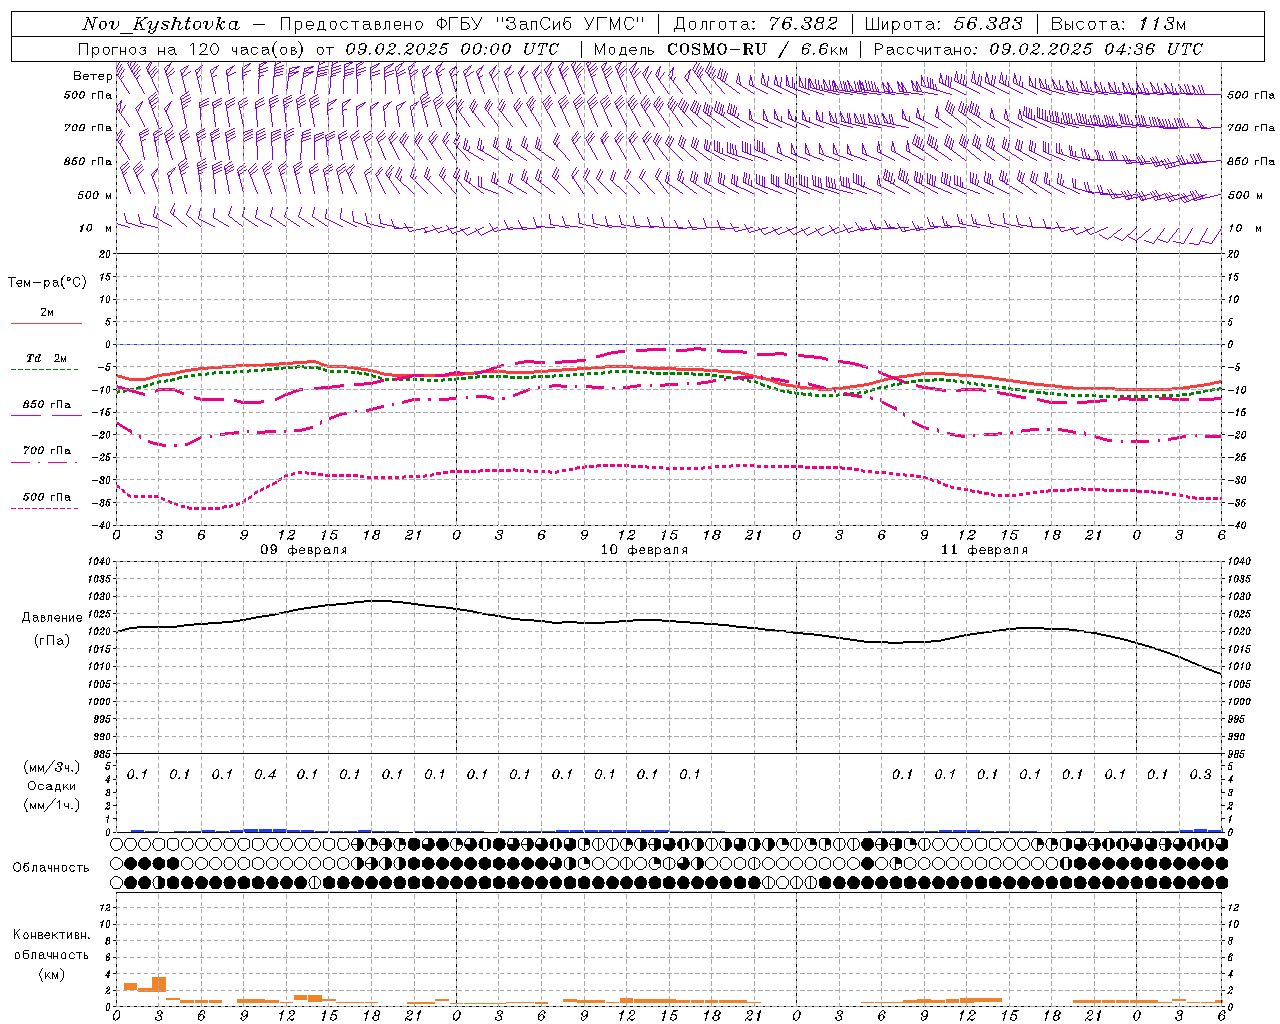Image resolution: width=1280 pixels, height=1024 pixels.
Task: Click the (мм/1ч.) unit label
Action: [x=52, y=805]
